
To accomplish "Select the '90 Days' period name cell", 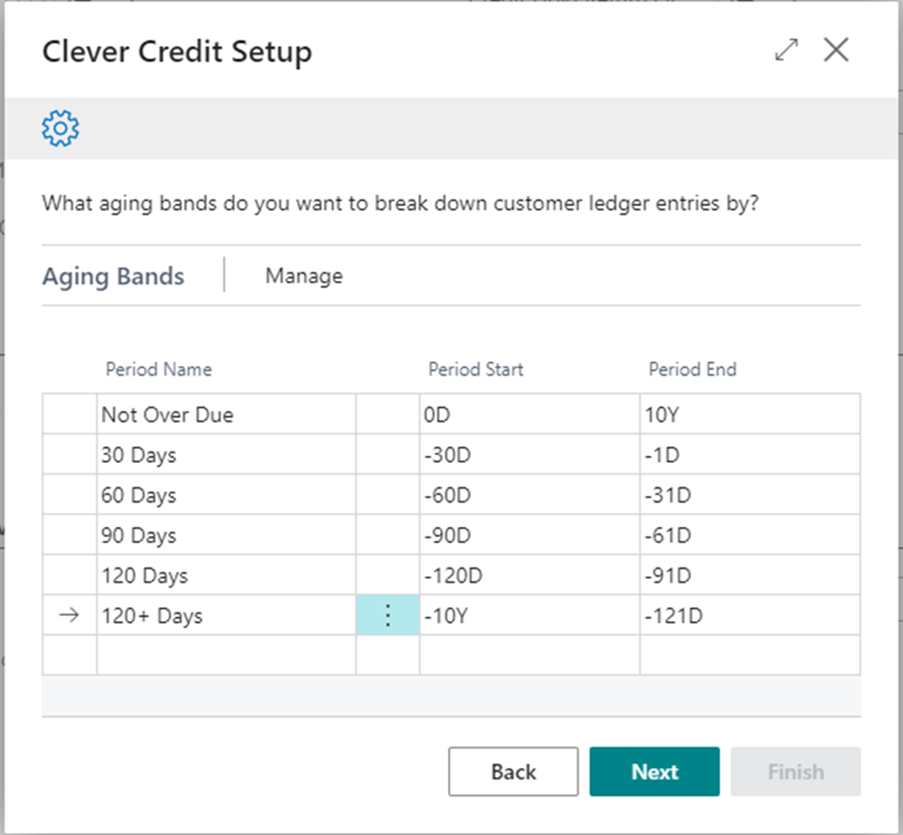I will 226,535.
